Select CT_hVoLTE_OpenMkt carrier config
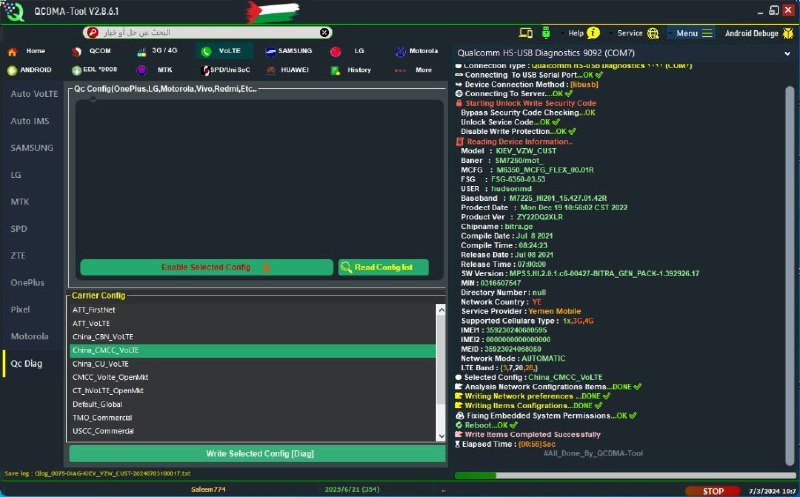The width and height of the screenshot is (800, 497). point(253,390)
